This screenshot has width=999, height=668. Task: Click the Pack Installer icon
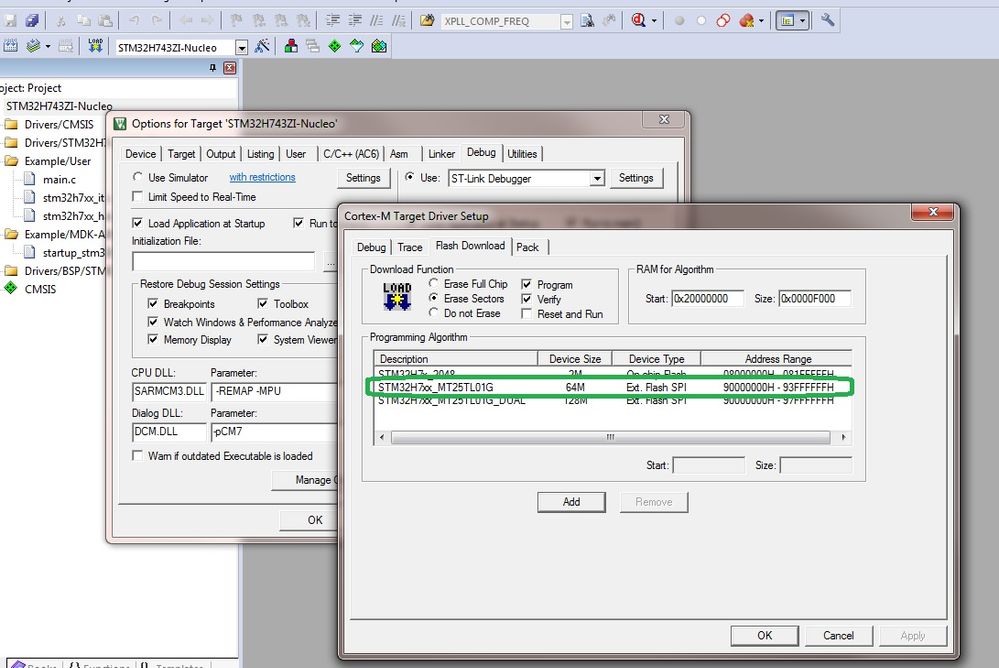(x=379, y=46)
